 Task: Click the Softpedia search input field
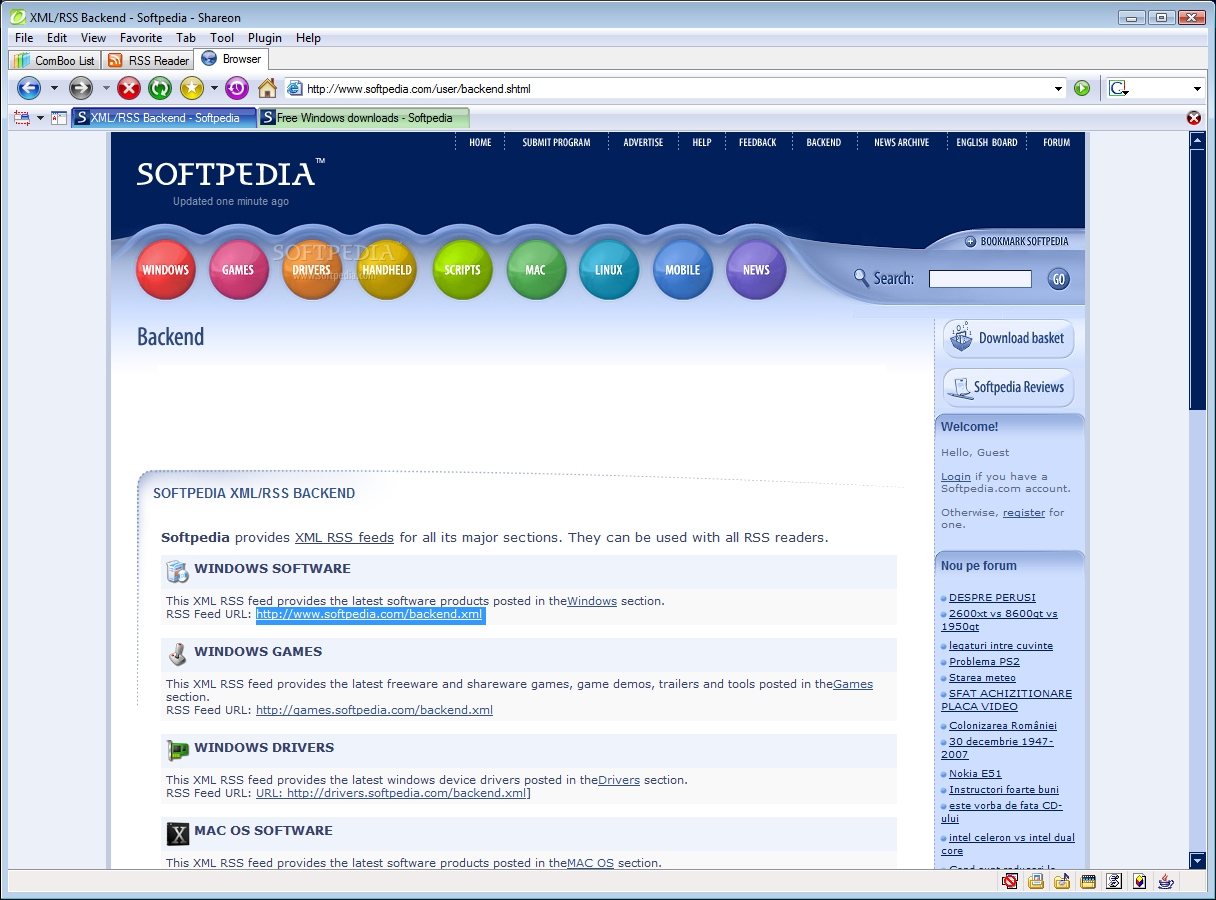(980, 279)
